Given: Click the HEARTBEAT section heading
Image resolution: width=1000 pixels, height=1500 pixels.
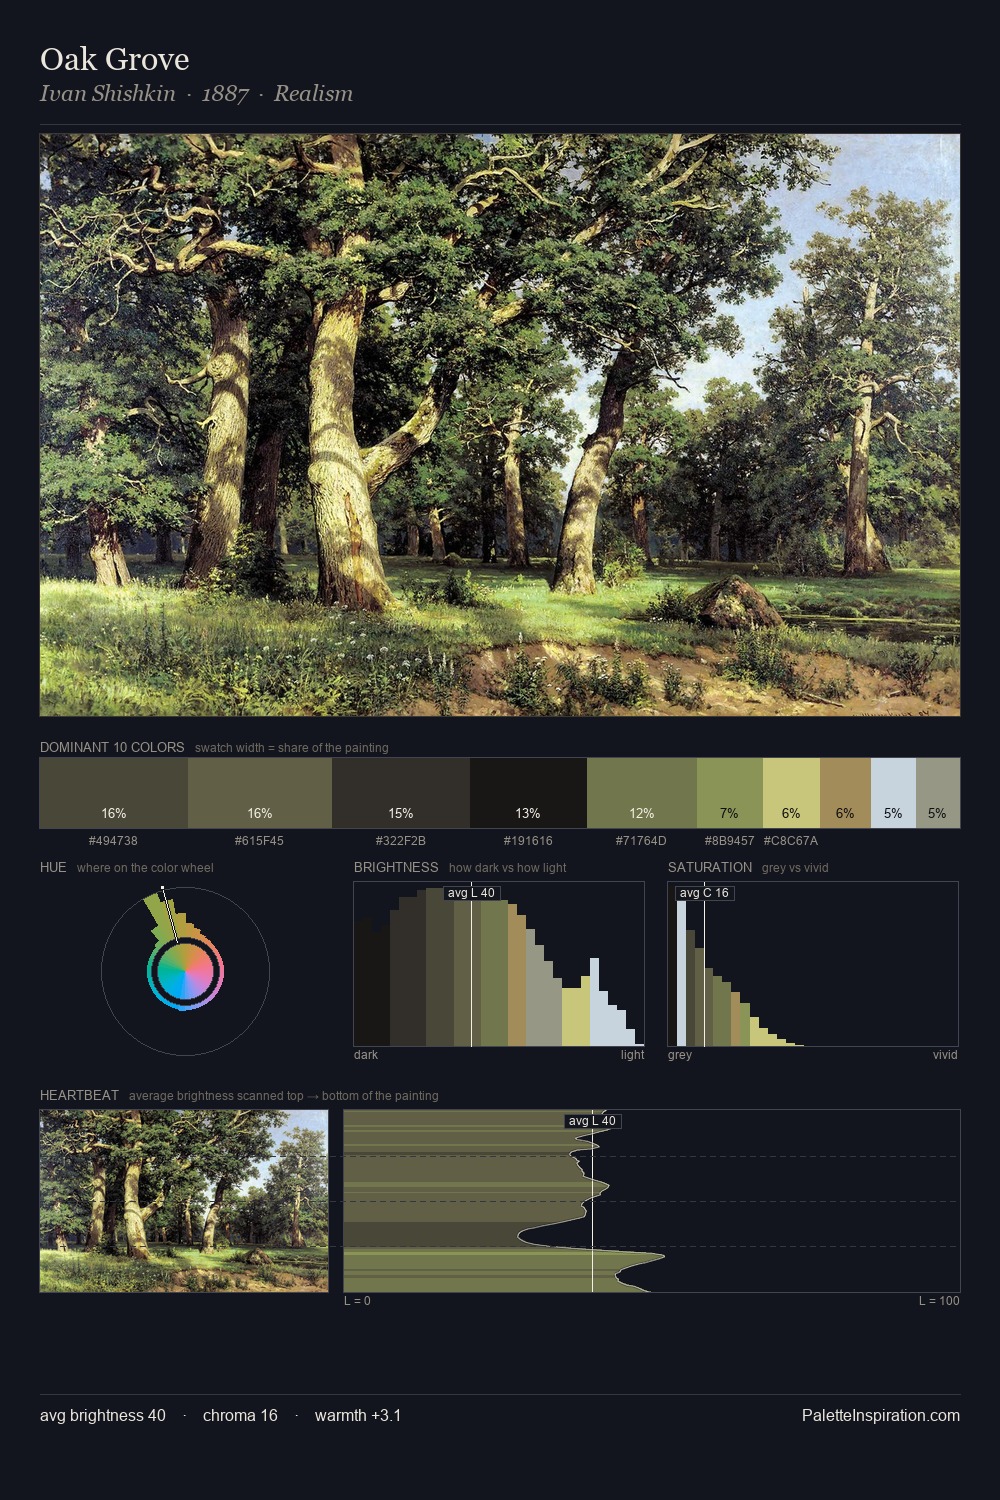Looking at the screenshot, I should tap(79, 1095).
